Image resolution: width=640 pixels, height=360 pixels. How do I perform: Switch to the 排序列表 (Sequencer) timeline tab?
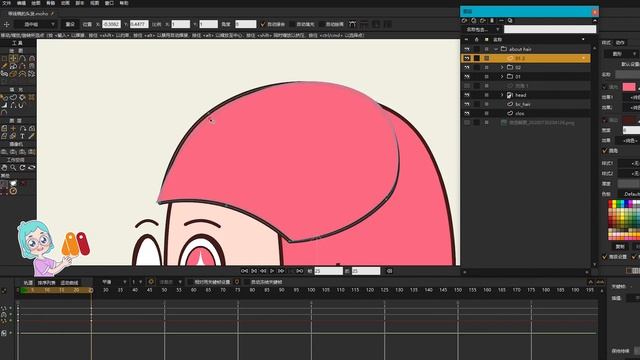47,282
